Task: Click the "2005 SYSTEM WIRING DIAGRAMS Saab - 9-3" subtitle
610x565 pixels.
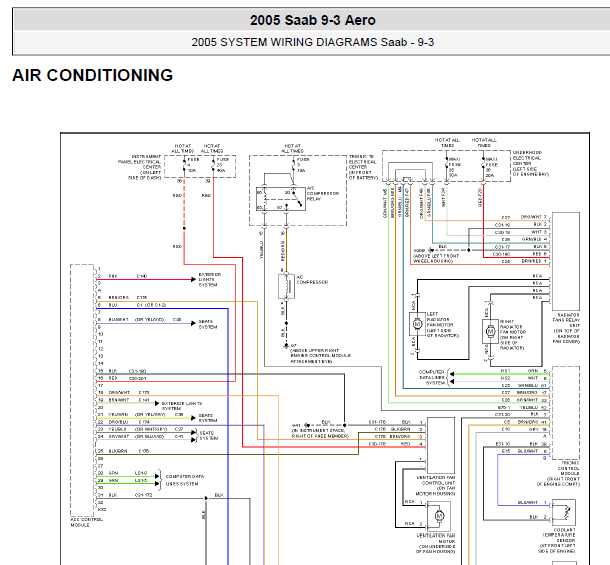Action: [x=312, y=42]
